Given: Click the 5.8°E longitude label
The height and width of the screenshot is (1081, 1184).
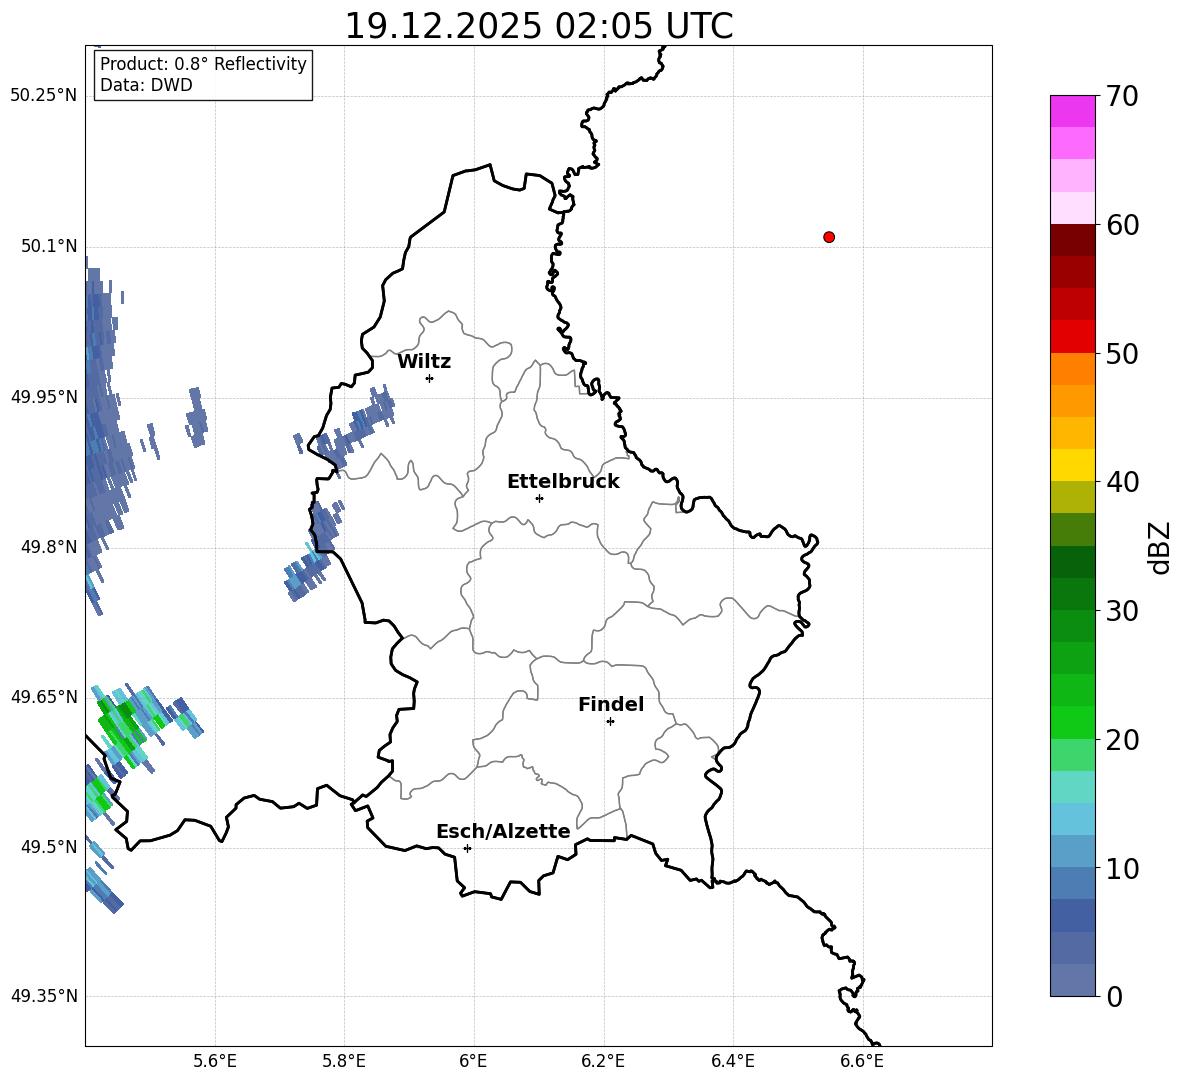Looking at the screenshot, I should tap(344, 1061).
